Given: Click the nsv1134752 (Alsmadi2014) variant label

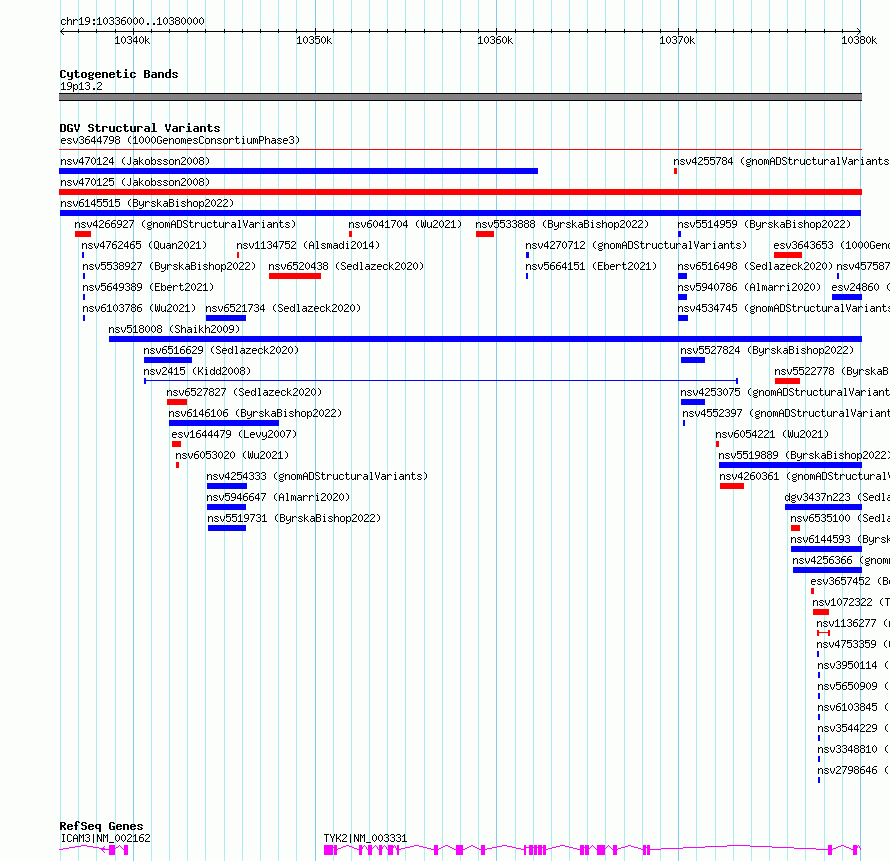Looking at the screenshot, I should pyautogui.click(x=308, y=245).
